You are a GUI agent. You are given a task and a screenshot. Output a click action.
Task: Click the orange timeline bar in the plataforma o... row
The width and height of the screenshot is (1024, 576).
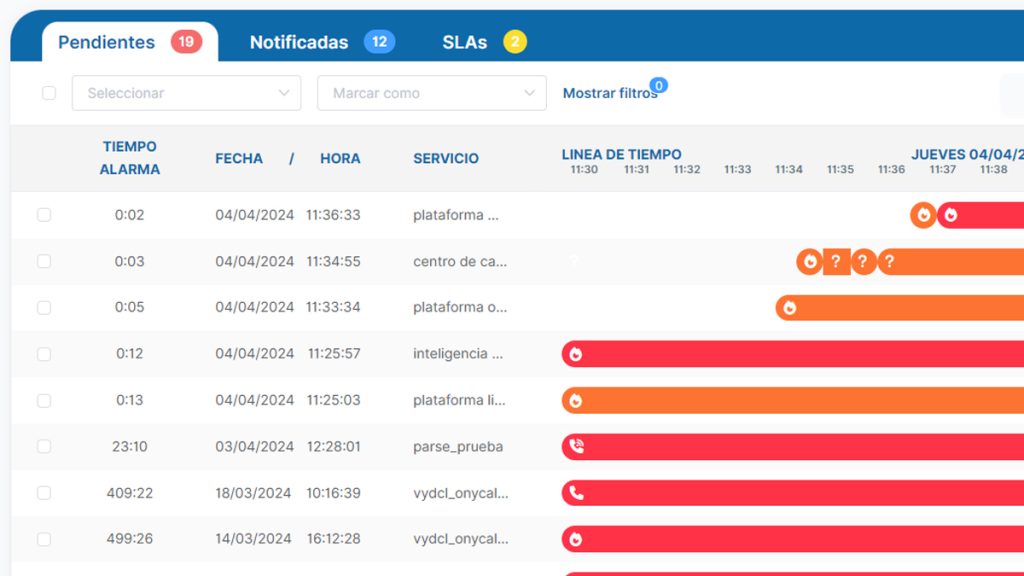900,308
